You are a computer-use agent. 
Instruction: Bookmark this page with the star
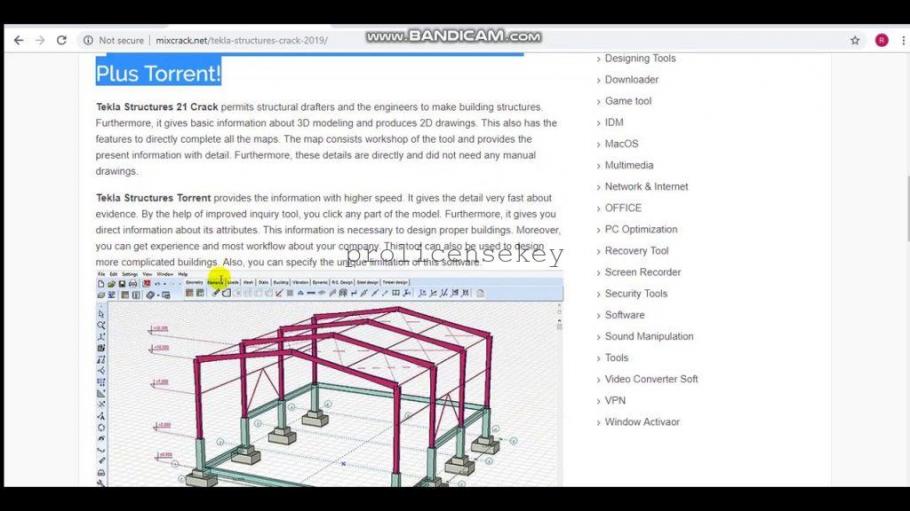tap(855, 40)
